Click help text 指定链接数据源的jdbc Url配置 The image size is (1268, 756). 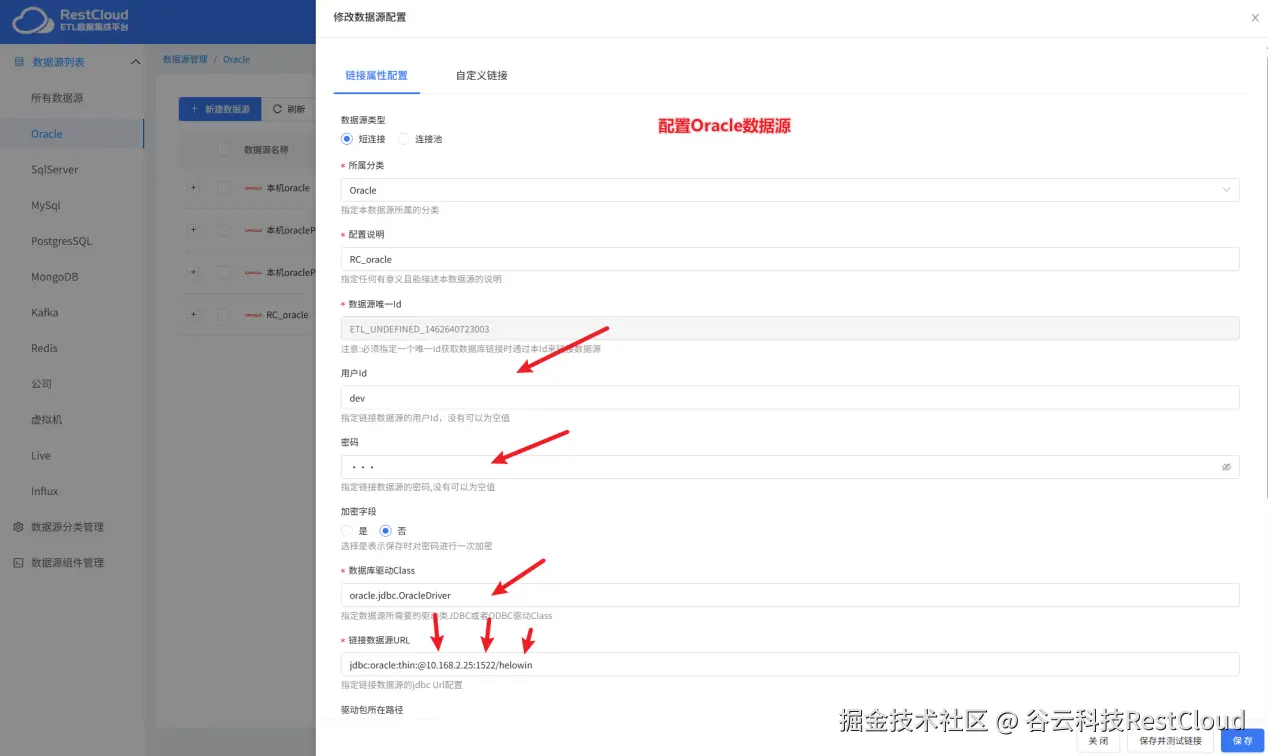coord(402,685)
